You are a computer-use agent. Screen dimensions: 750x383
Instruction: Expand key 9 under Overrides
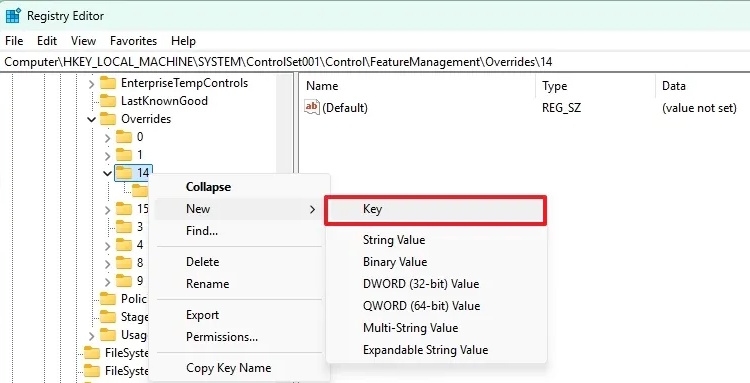[x=107, y=281]
